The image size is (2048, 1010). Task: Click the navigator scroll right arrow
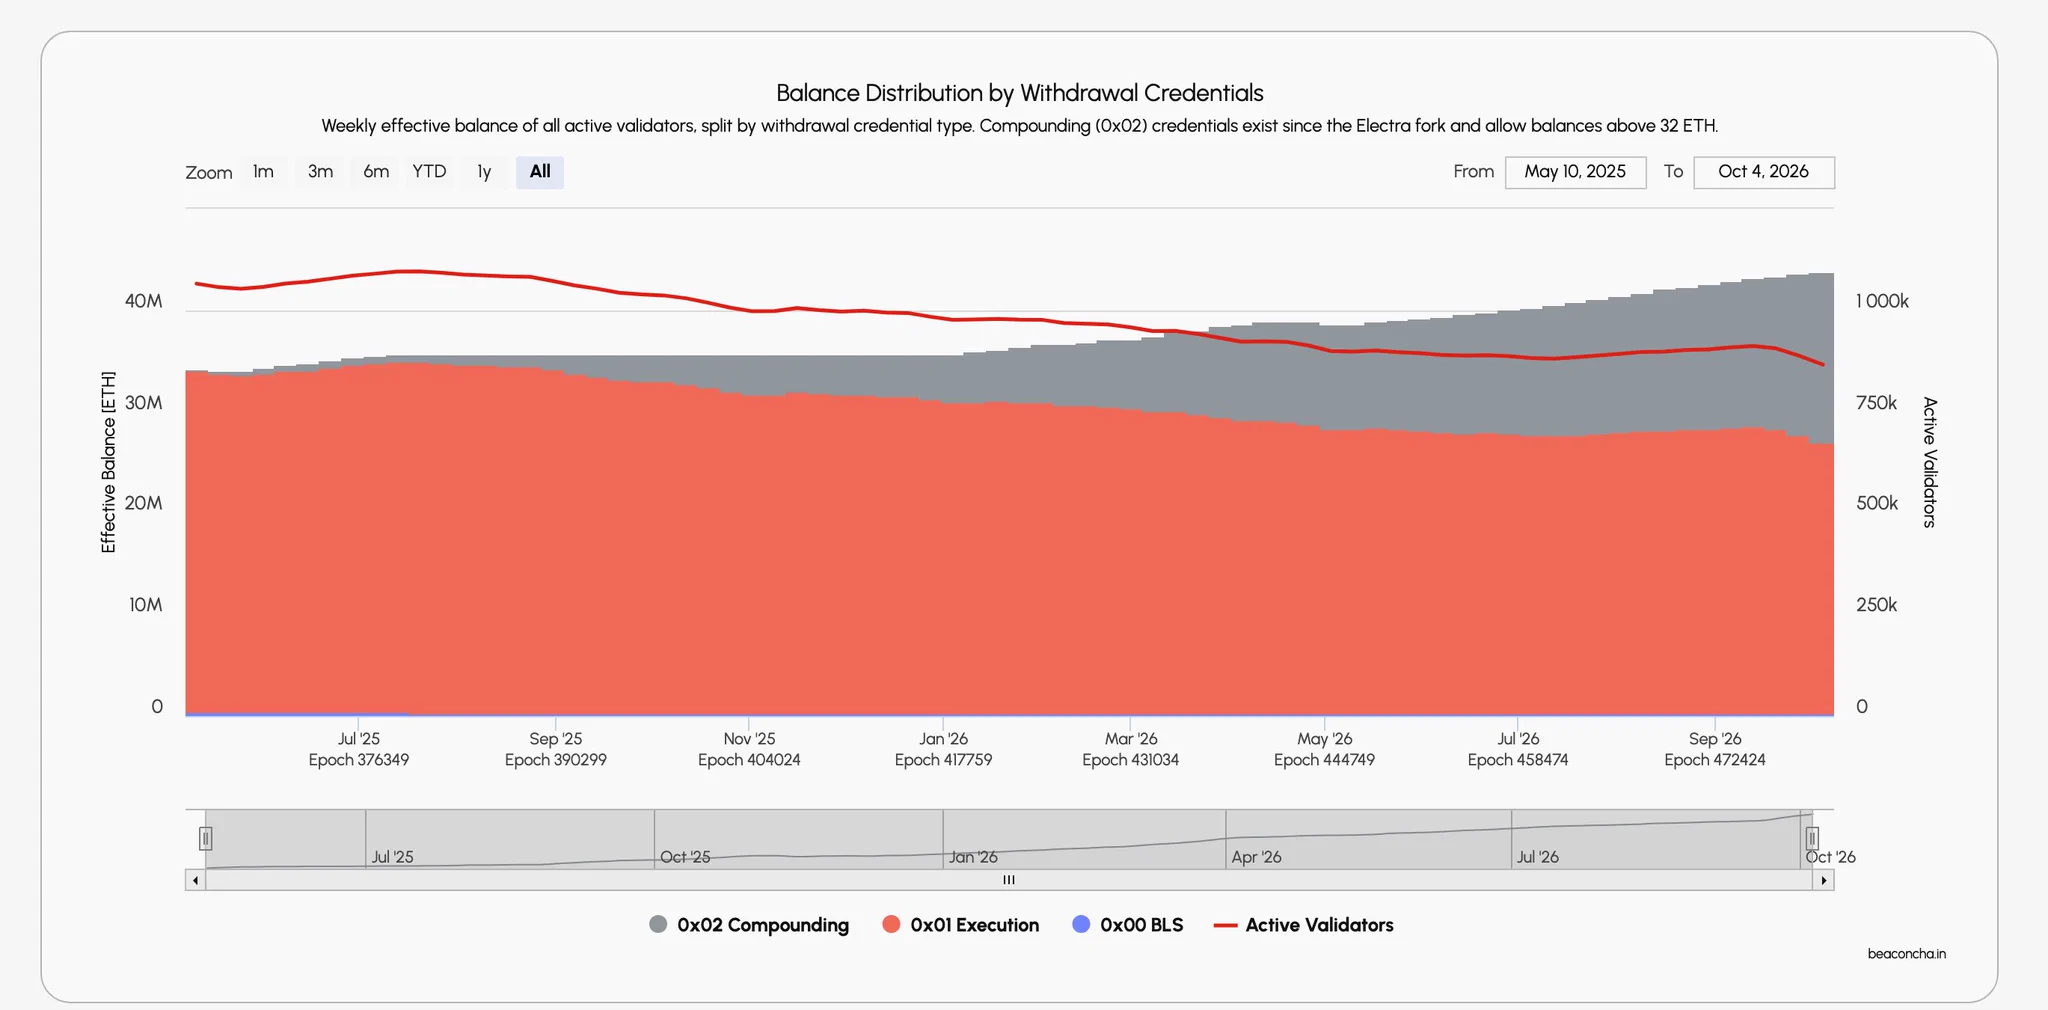(x=1824, y=880)
